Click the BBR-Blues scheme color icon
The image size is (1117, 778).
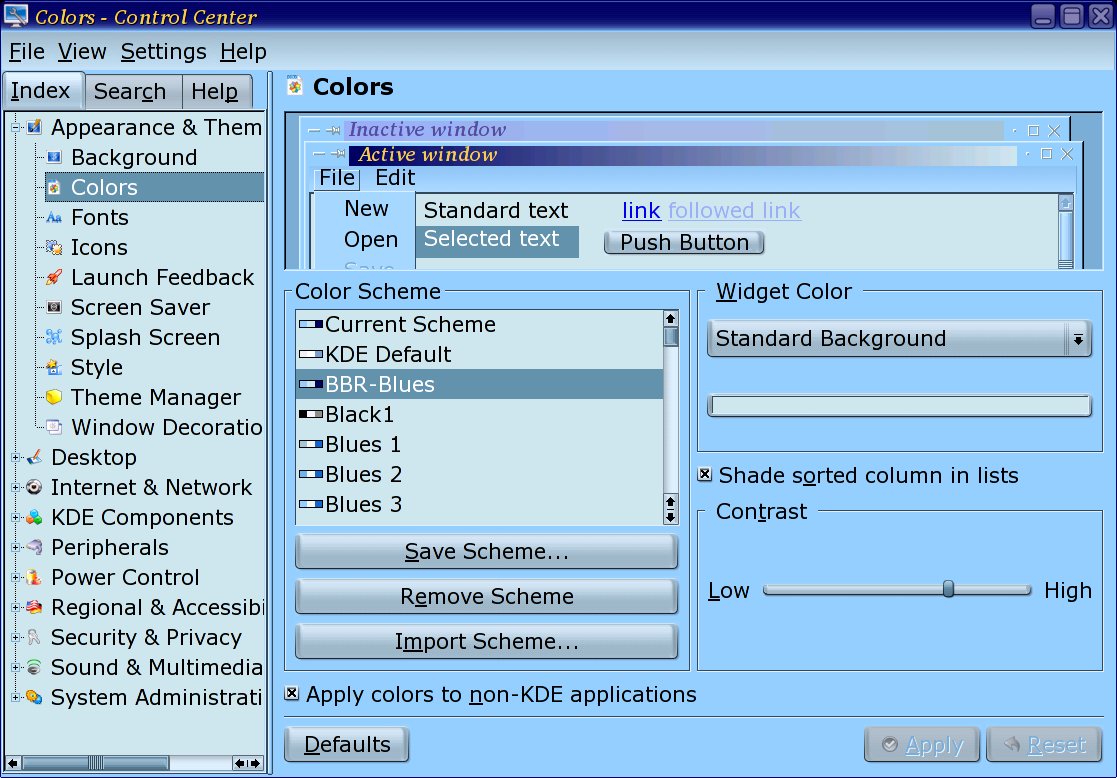click(311, 384)
